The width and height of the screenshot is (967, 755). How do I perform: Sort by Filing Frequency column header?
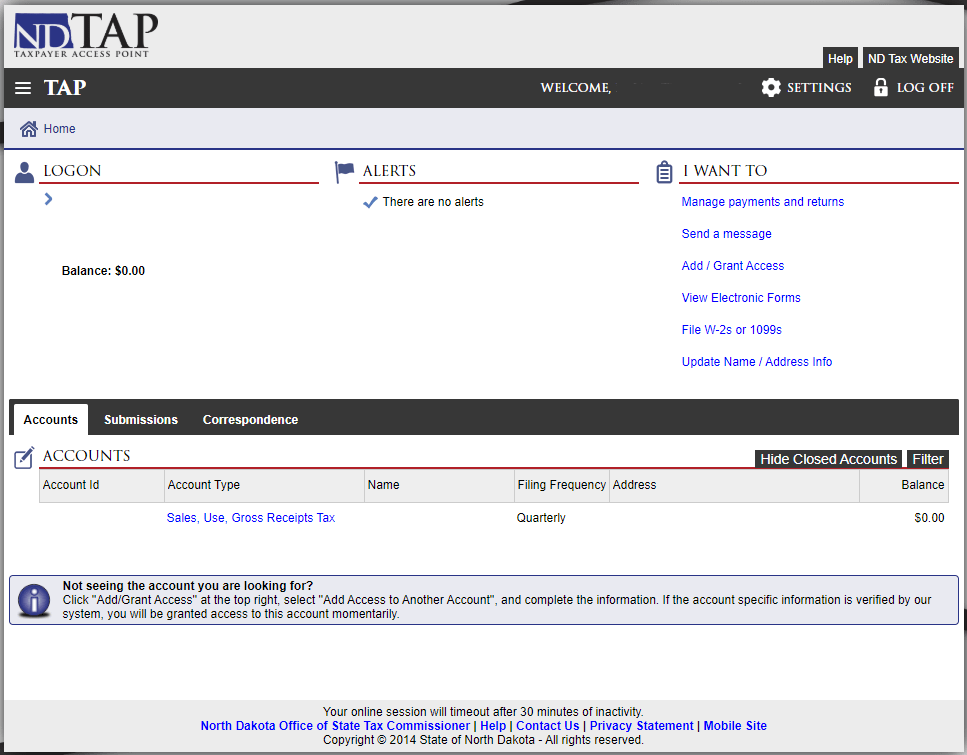click(562, 485)
